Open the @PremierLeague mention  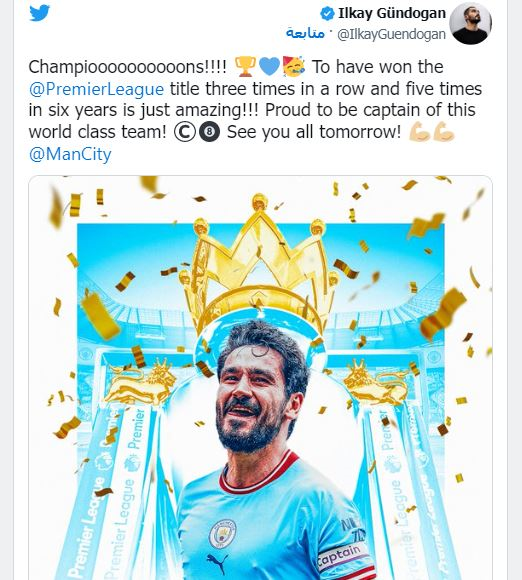pyautogui.click(x=96, y=89)
